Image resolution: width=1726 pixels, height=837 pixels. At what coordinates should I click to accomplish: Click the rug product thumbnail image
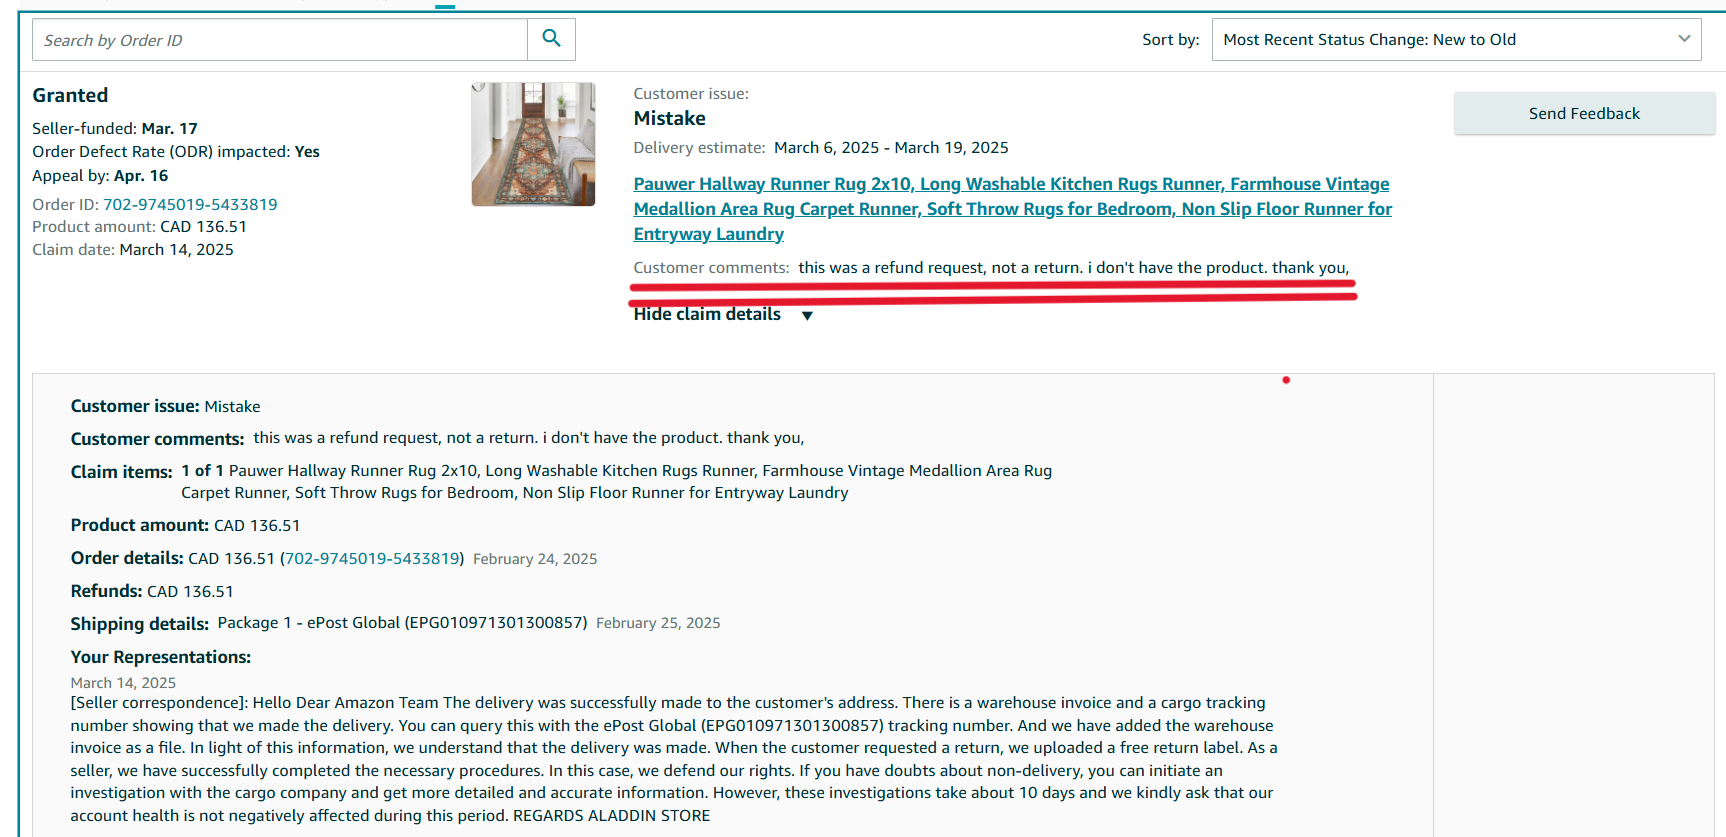click(533, 144)
